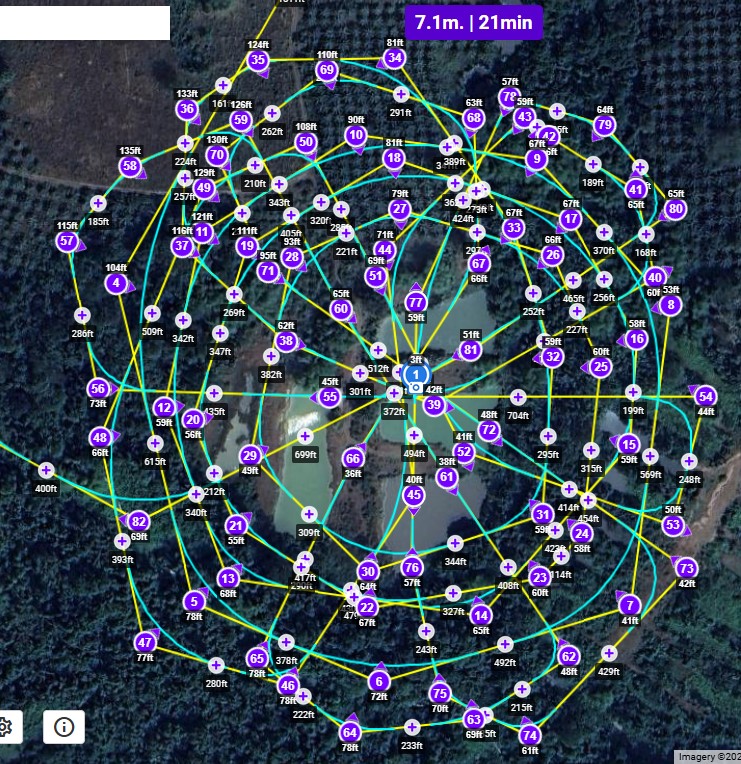Select waypoint 54 marker
741x764 pixels.
coord(706,397)
